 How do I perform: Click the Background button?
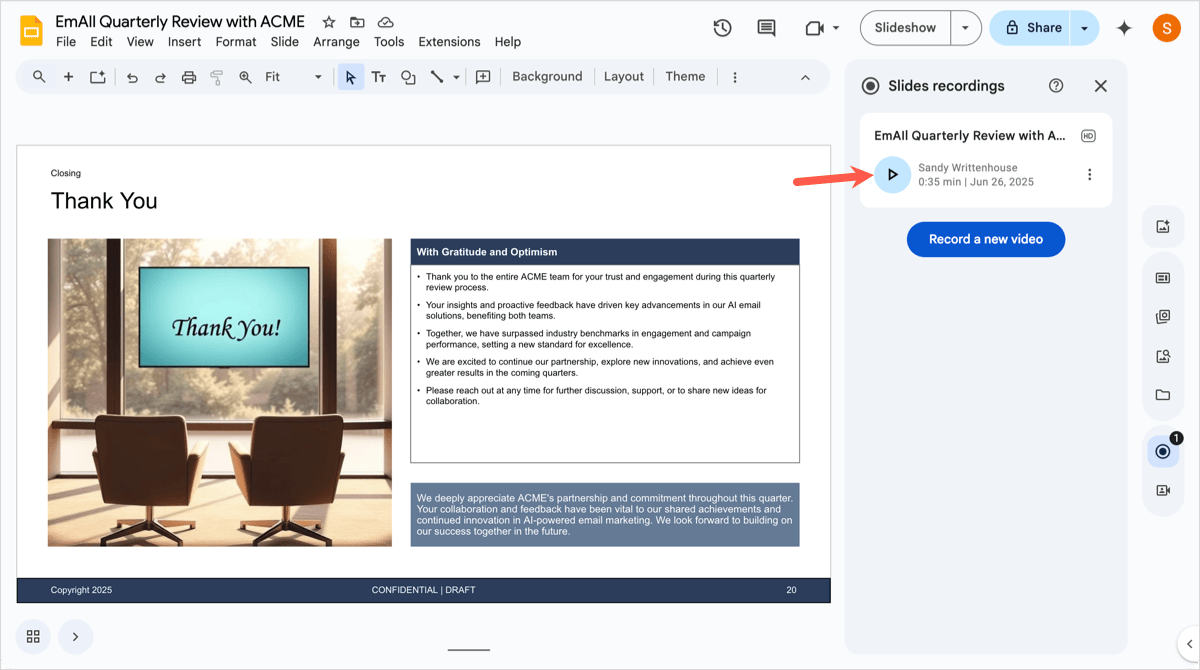click(x=547, y=77)
